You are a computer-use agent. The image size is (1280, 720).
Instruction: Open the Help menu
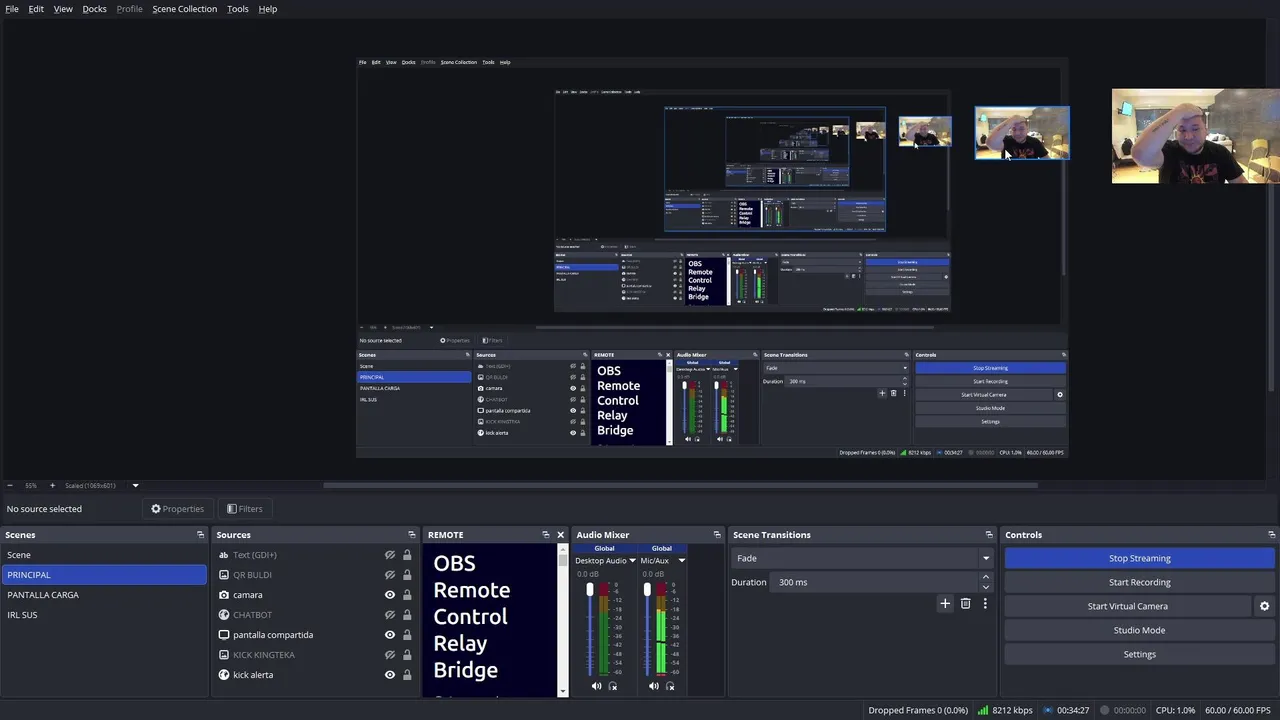[x=268, y=9]
